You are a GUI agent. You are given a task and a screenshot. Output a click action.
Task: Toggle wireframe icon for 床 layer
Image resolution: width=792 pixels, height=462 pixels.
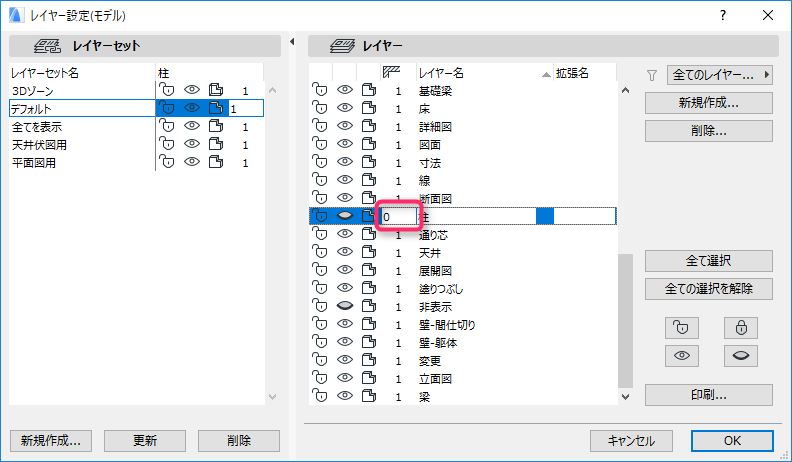tap(369, 108)
